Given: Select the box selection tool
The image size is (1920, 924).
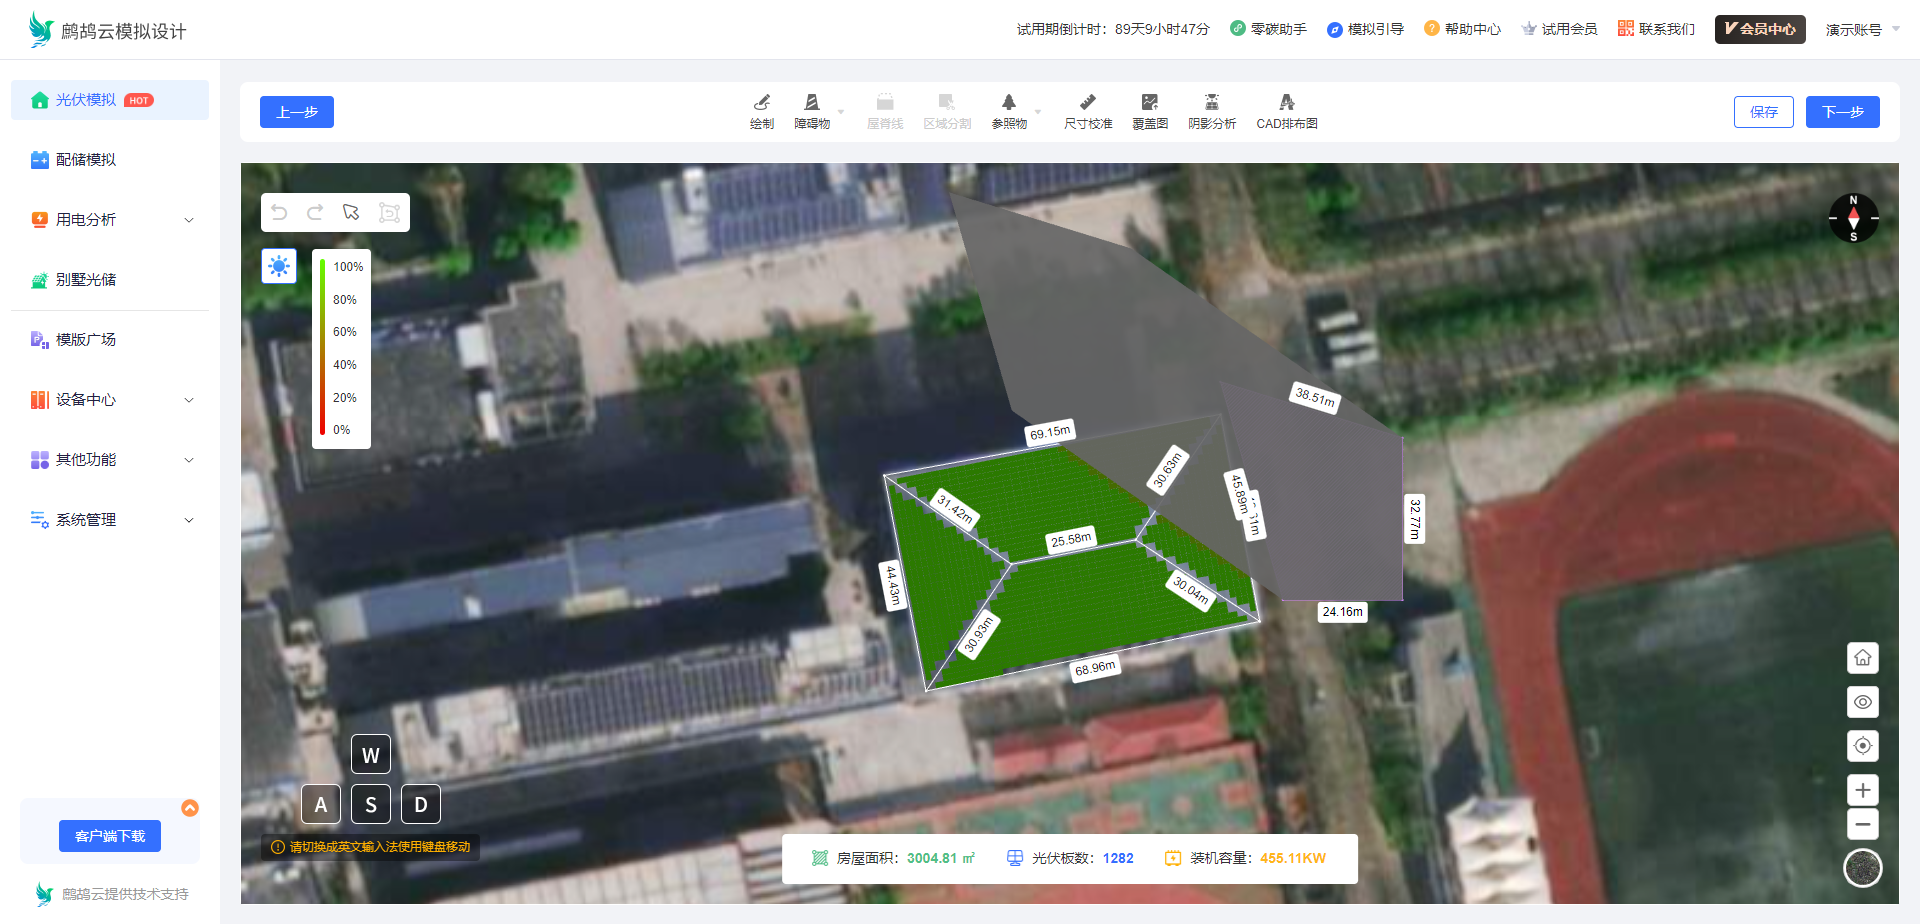Looking at the screenshot, I should click(389, 212).
